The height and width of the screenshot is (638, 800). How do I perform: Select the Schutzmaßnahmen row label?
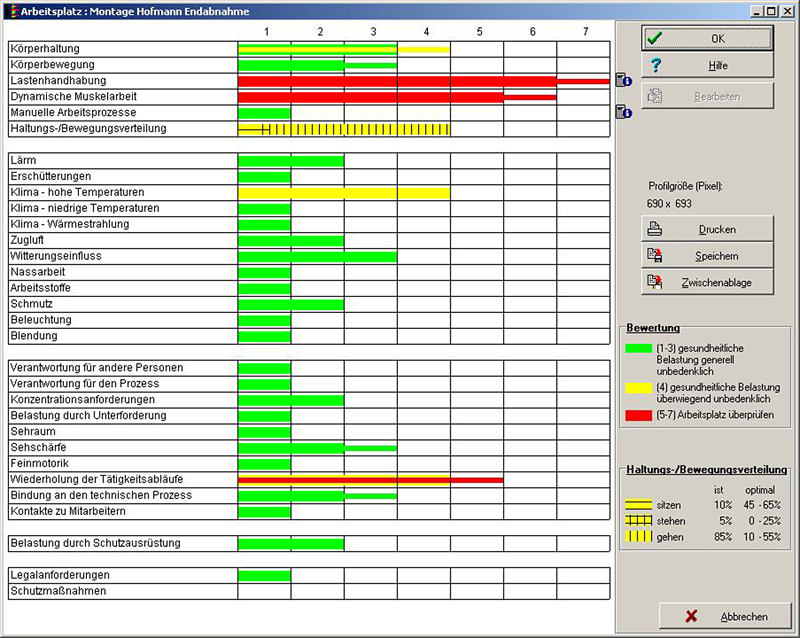[60, 592]
